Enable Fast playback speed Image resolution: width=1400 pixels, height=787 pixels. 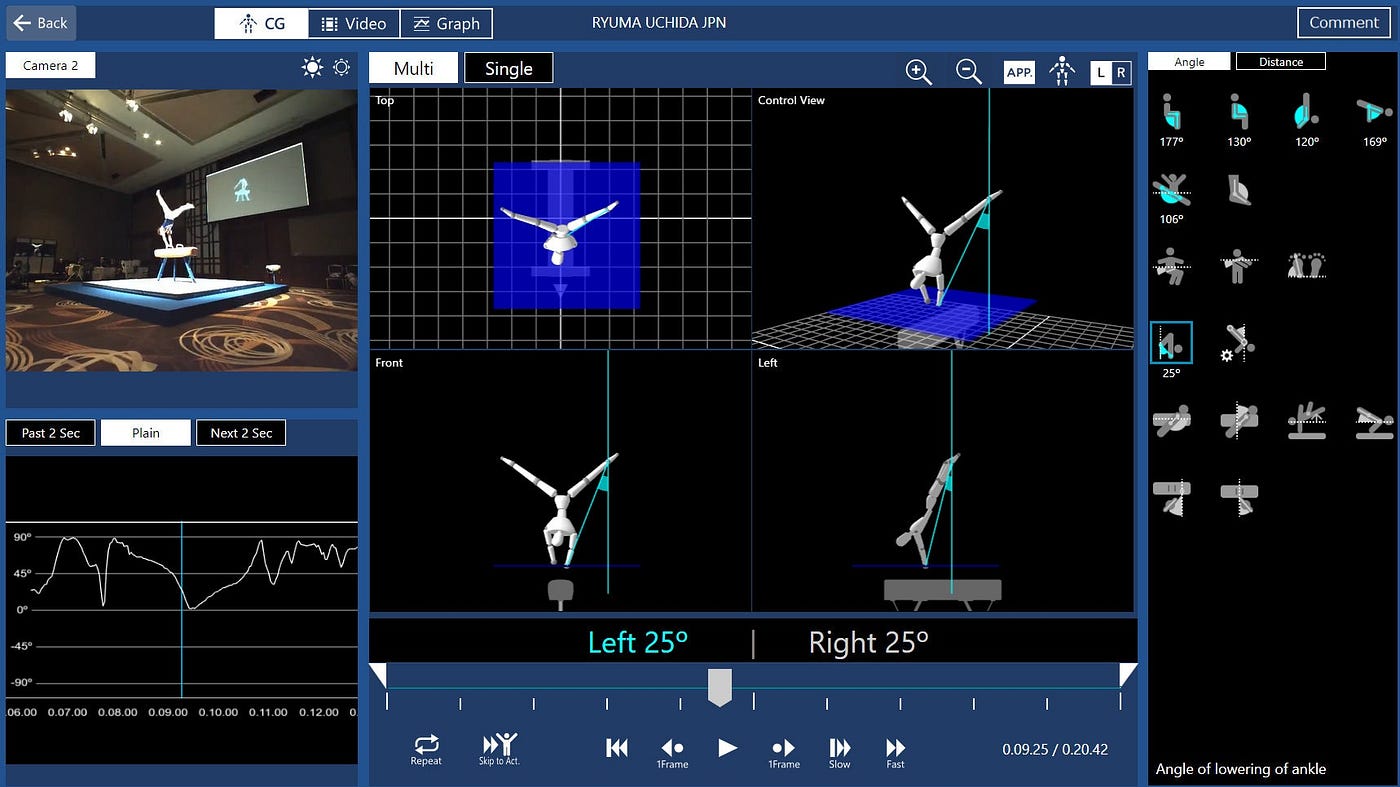click(x=895, y=752)
